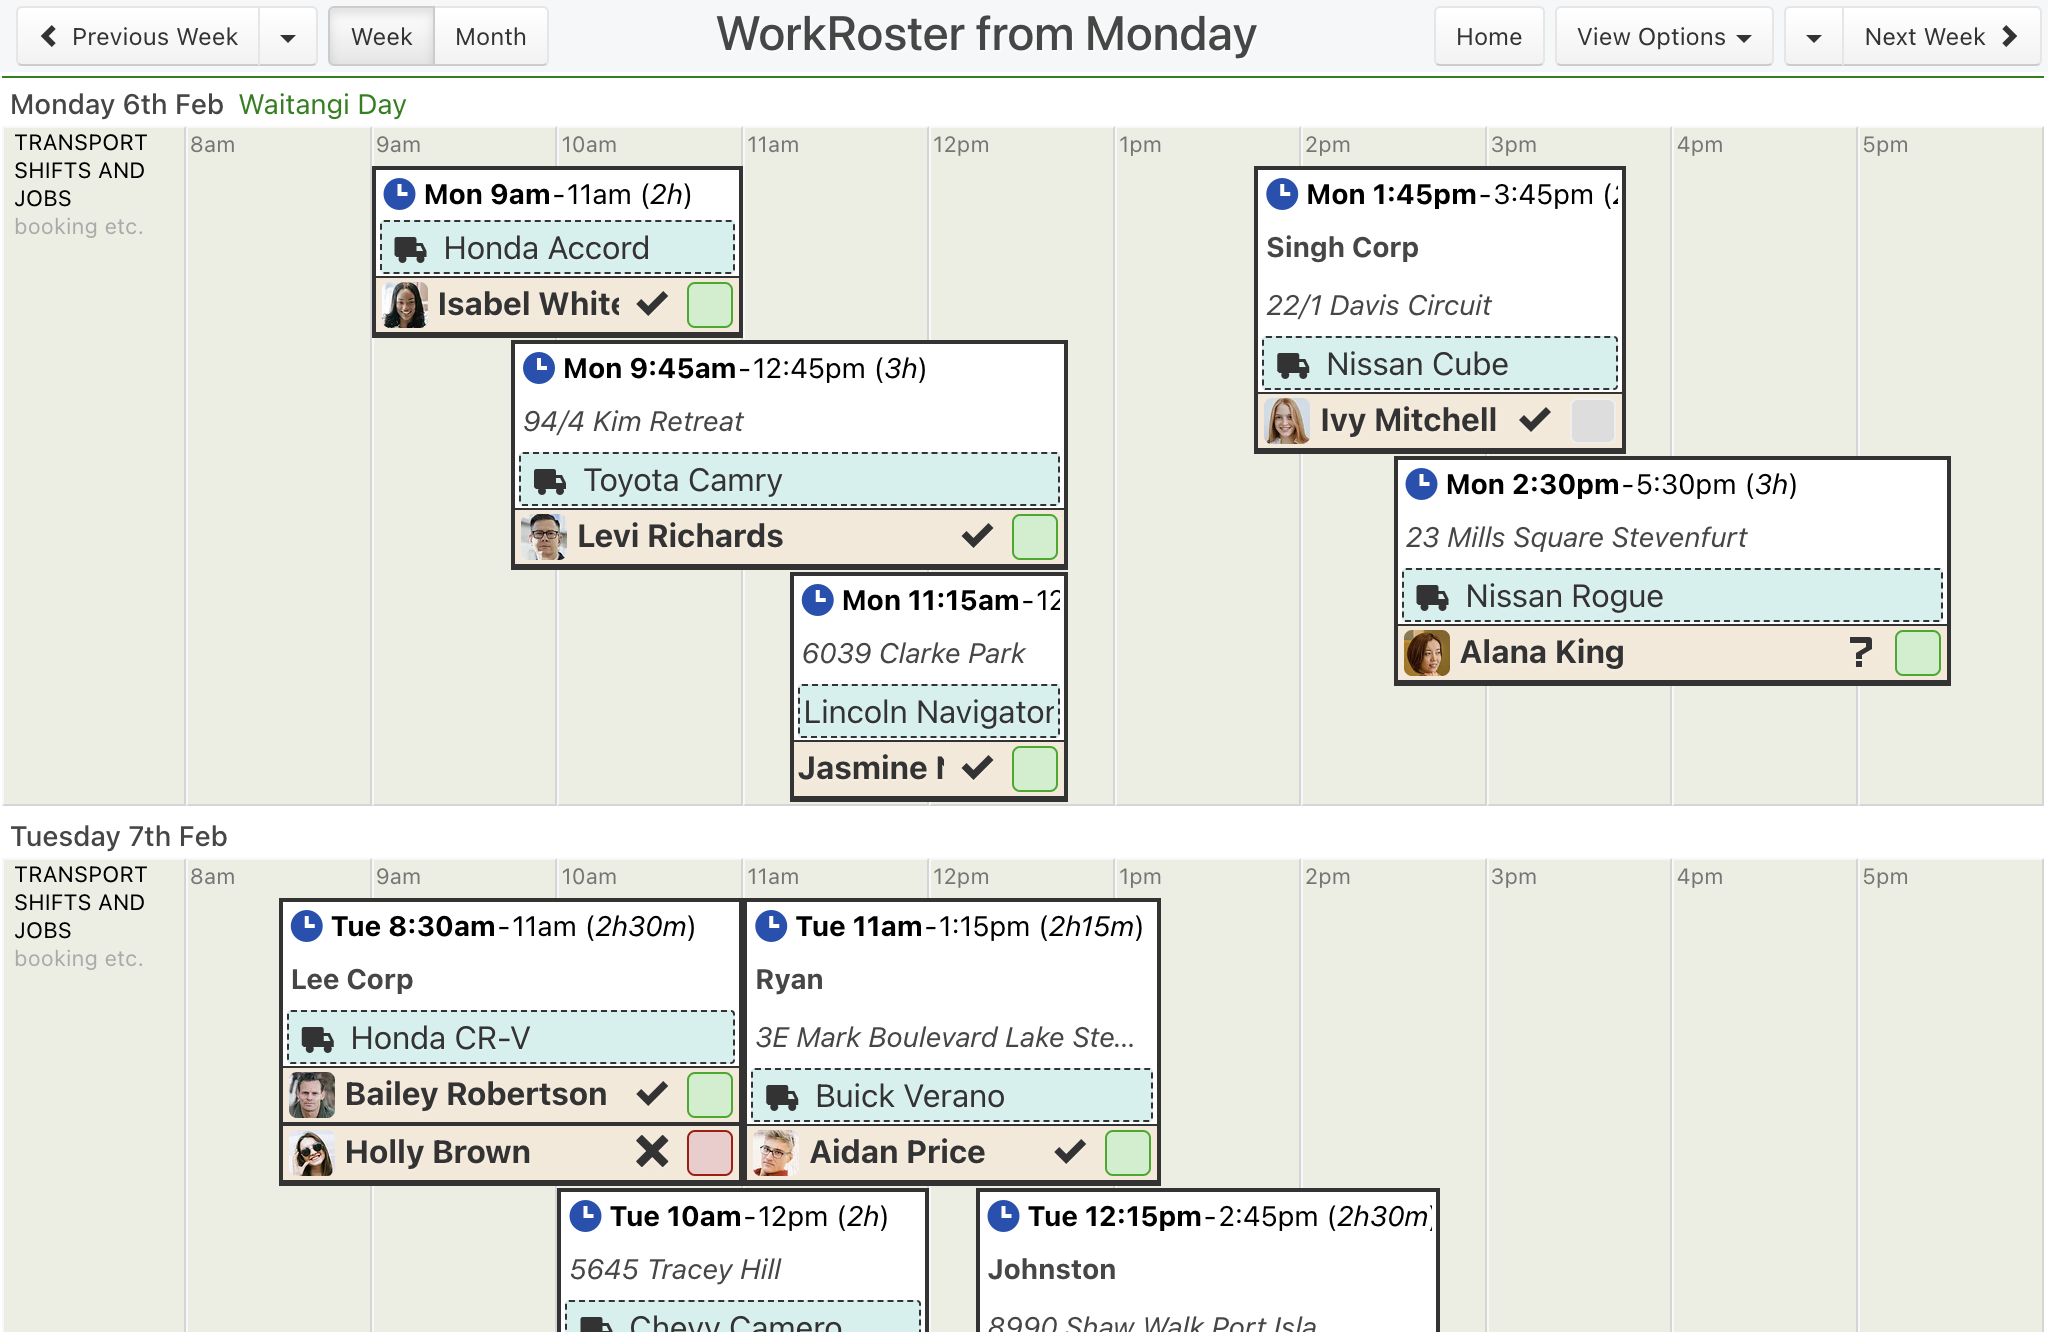
Task: Click the truck icon beside Nissan Rogue
Action: click(1432, 597)
